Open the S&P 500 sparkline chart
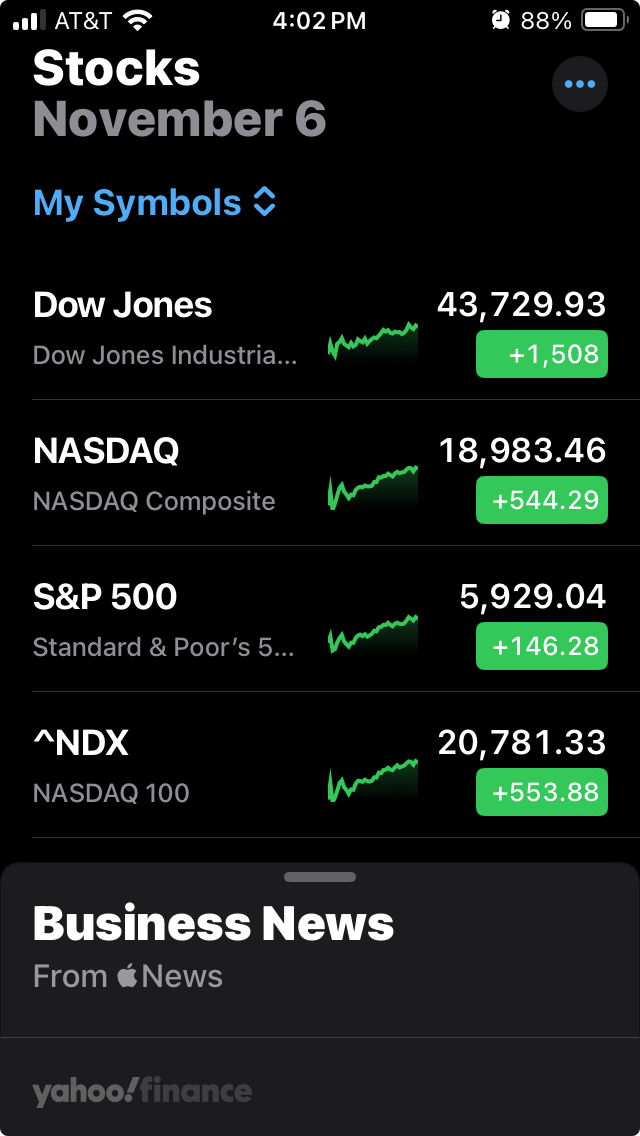The height and width of the screenshot is (1136, 640). click(x=373, y=634)
